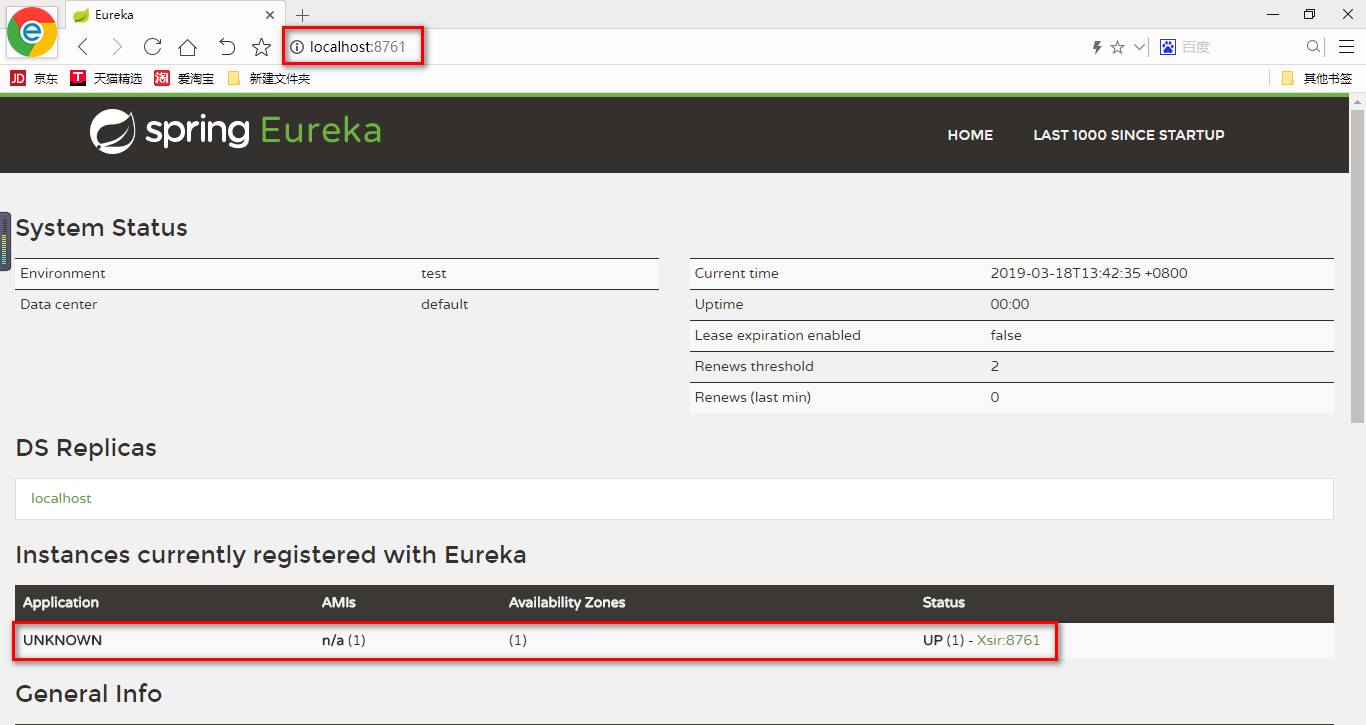This screenshot has width=1366, height=725.
Task: Click the spring Eureka logo
Action: point(235,131)
